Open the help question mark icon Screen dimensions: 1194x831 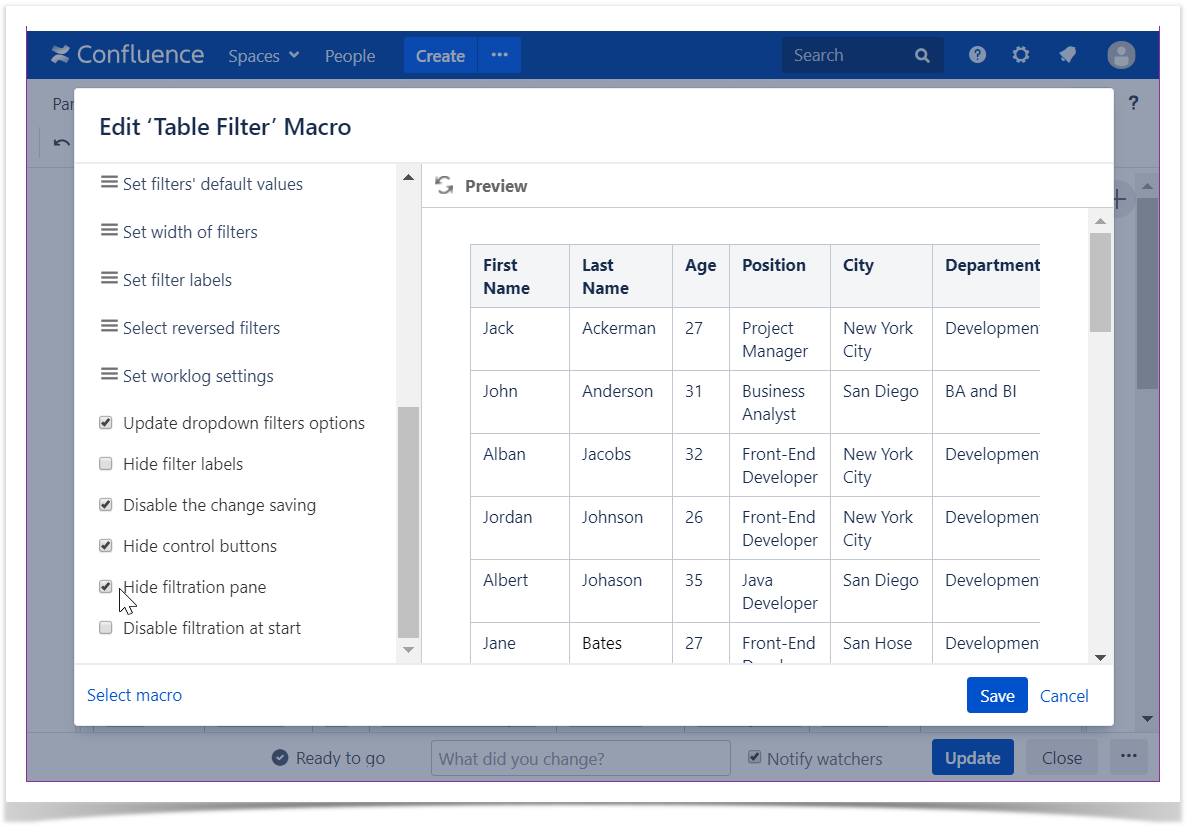tap(977, 55)
